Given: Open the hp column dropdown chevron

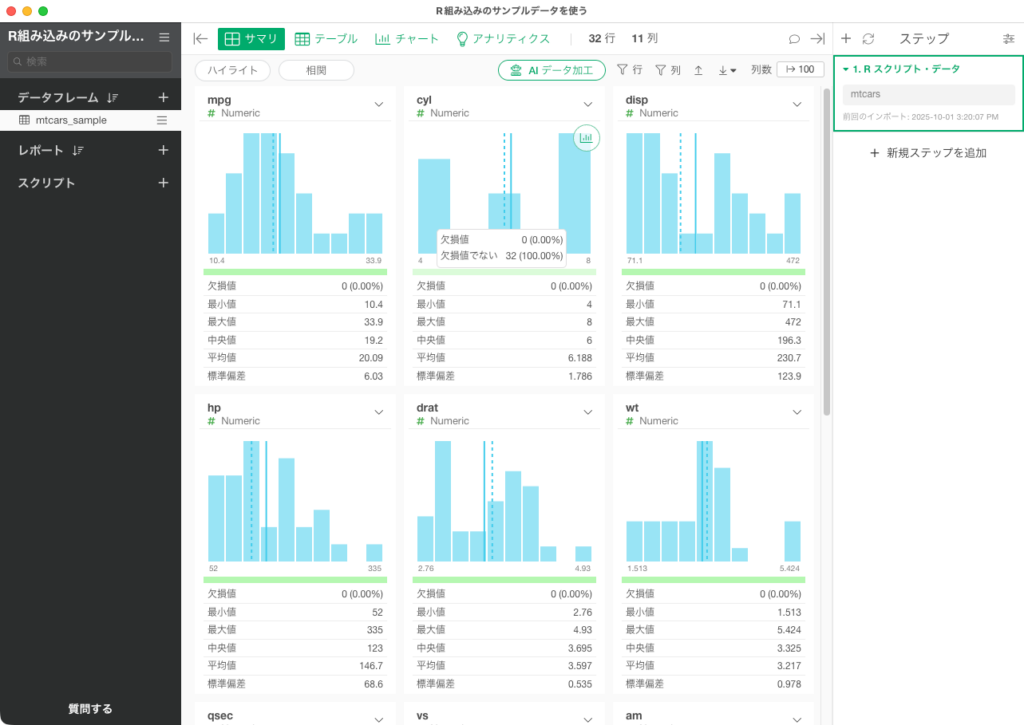Looking at the screenshot, I should pos(379,412).
